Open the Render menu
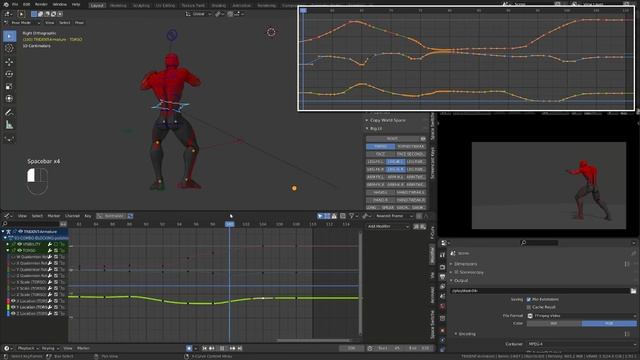This screenshot has width=640, height=360. [41, 4]
